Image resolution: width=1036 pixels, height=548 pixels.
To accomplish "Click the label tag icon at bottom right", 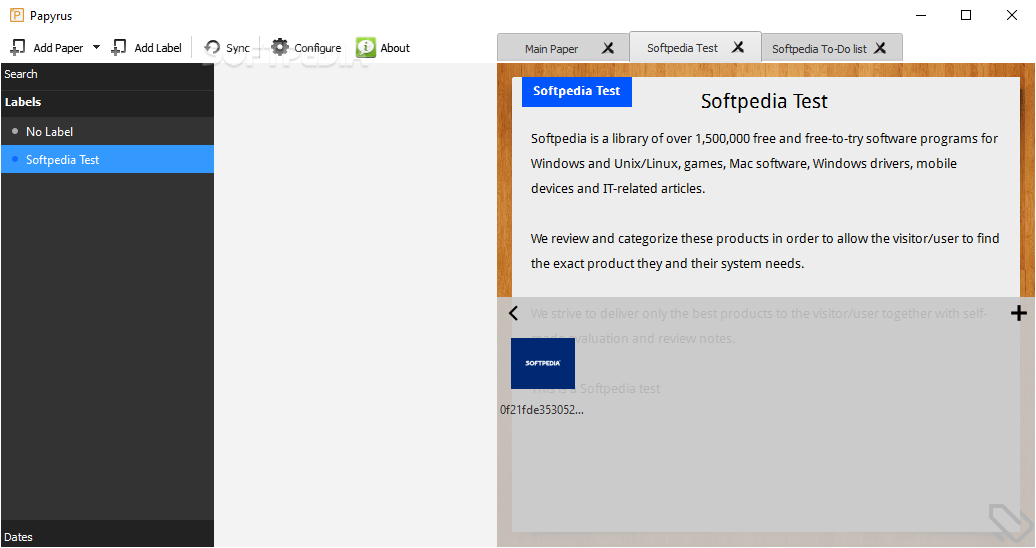I will point(1010,523).
